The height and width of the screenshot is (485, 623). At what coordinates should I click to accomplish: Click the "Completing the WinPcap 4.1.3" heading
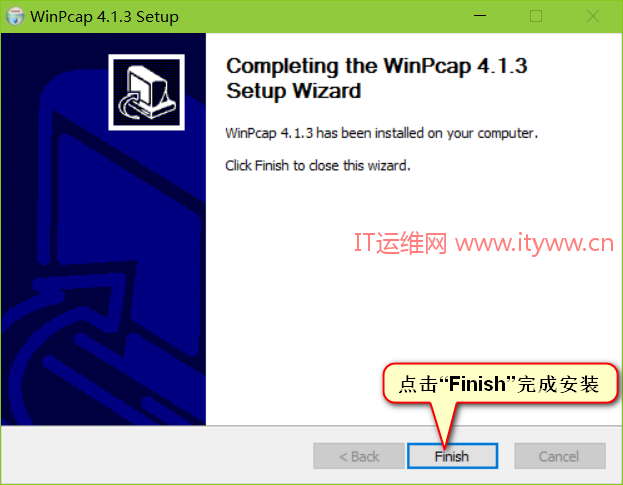[x=377, y=66]
